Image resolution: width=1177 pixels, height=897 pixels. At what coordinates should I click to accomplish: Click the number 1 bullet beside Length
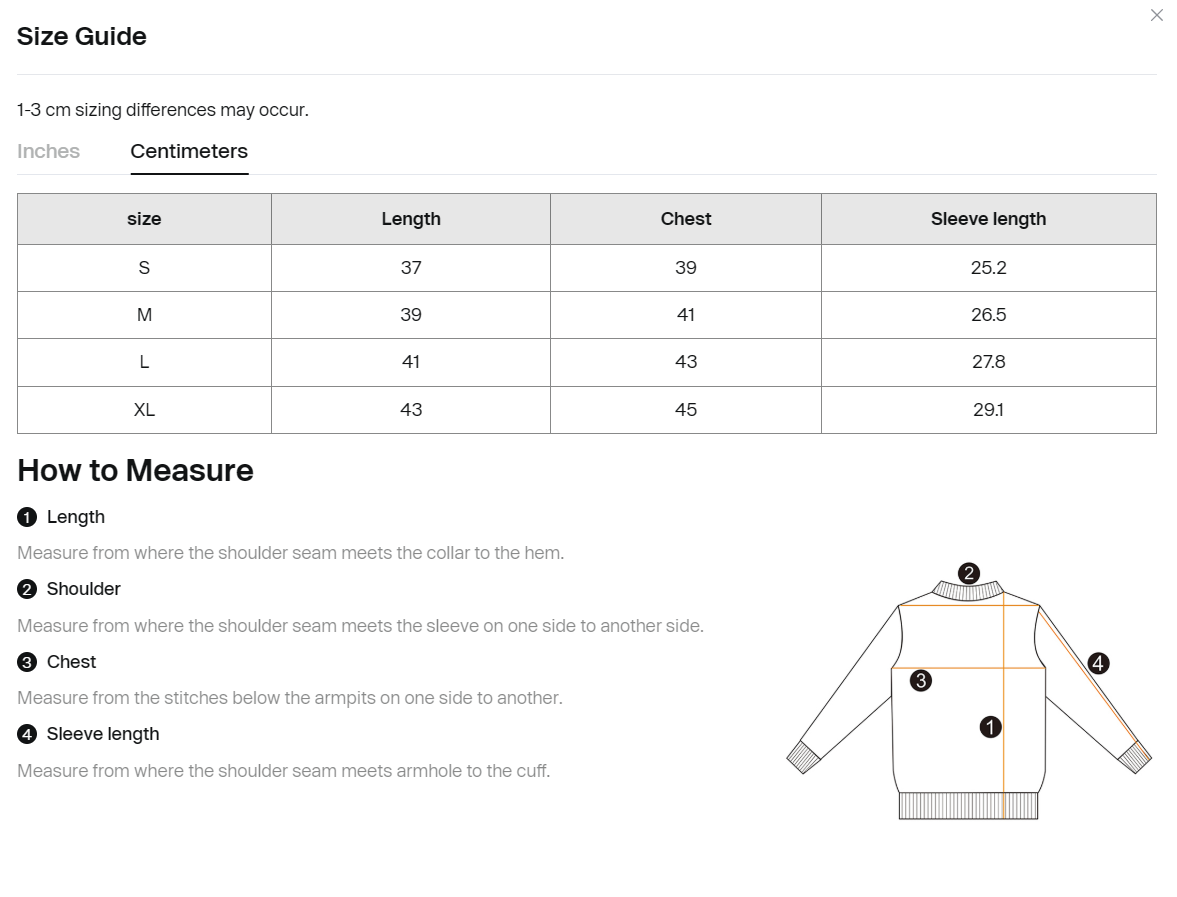coord(27,517)
